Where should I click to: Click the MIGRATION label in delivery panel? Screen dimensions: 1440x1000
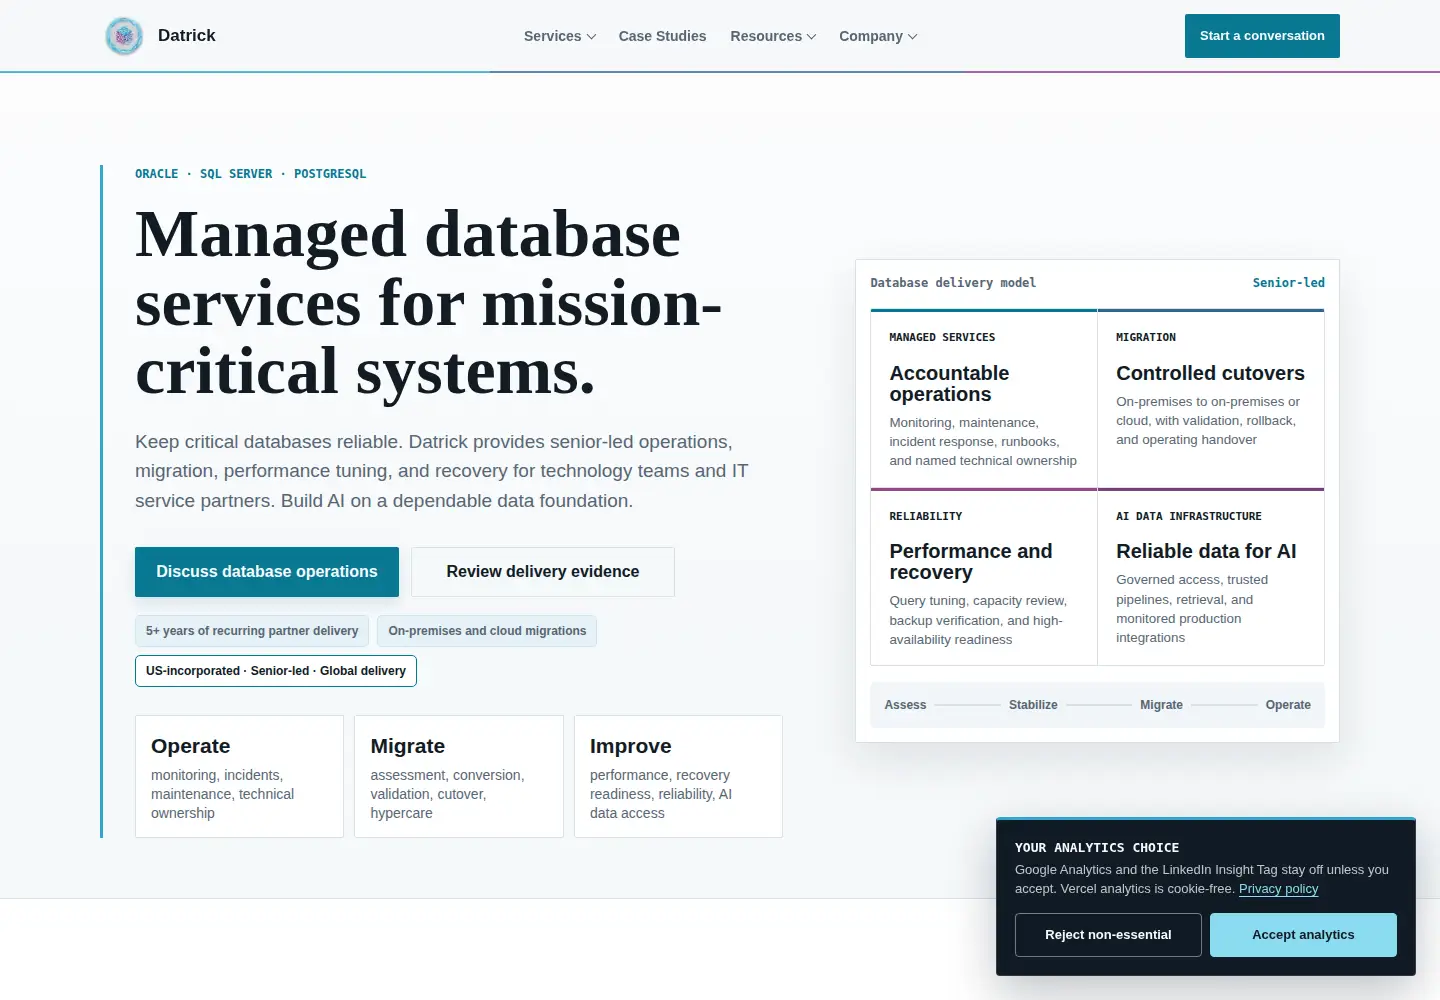pyautogui.click(x=1146, y=338)
